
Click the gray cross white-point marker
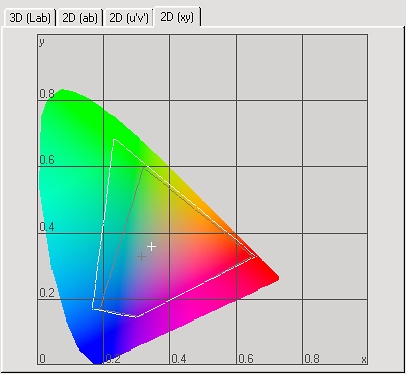[142, 256]
